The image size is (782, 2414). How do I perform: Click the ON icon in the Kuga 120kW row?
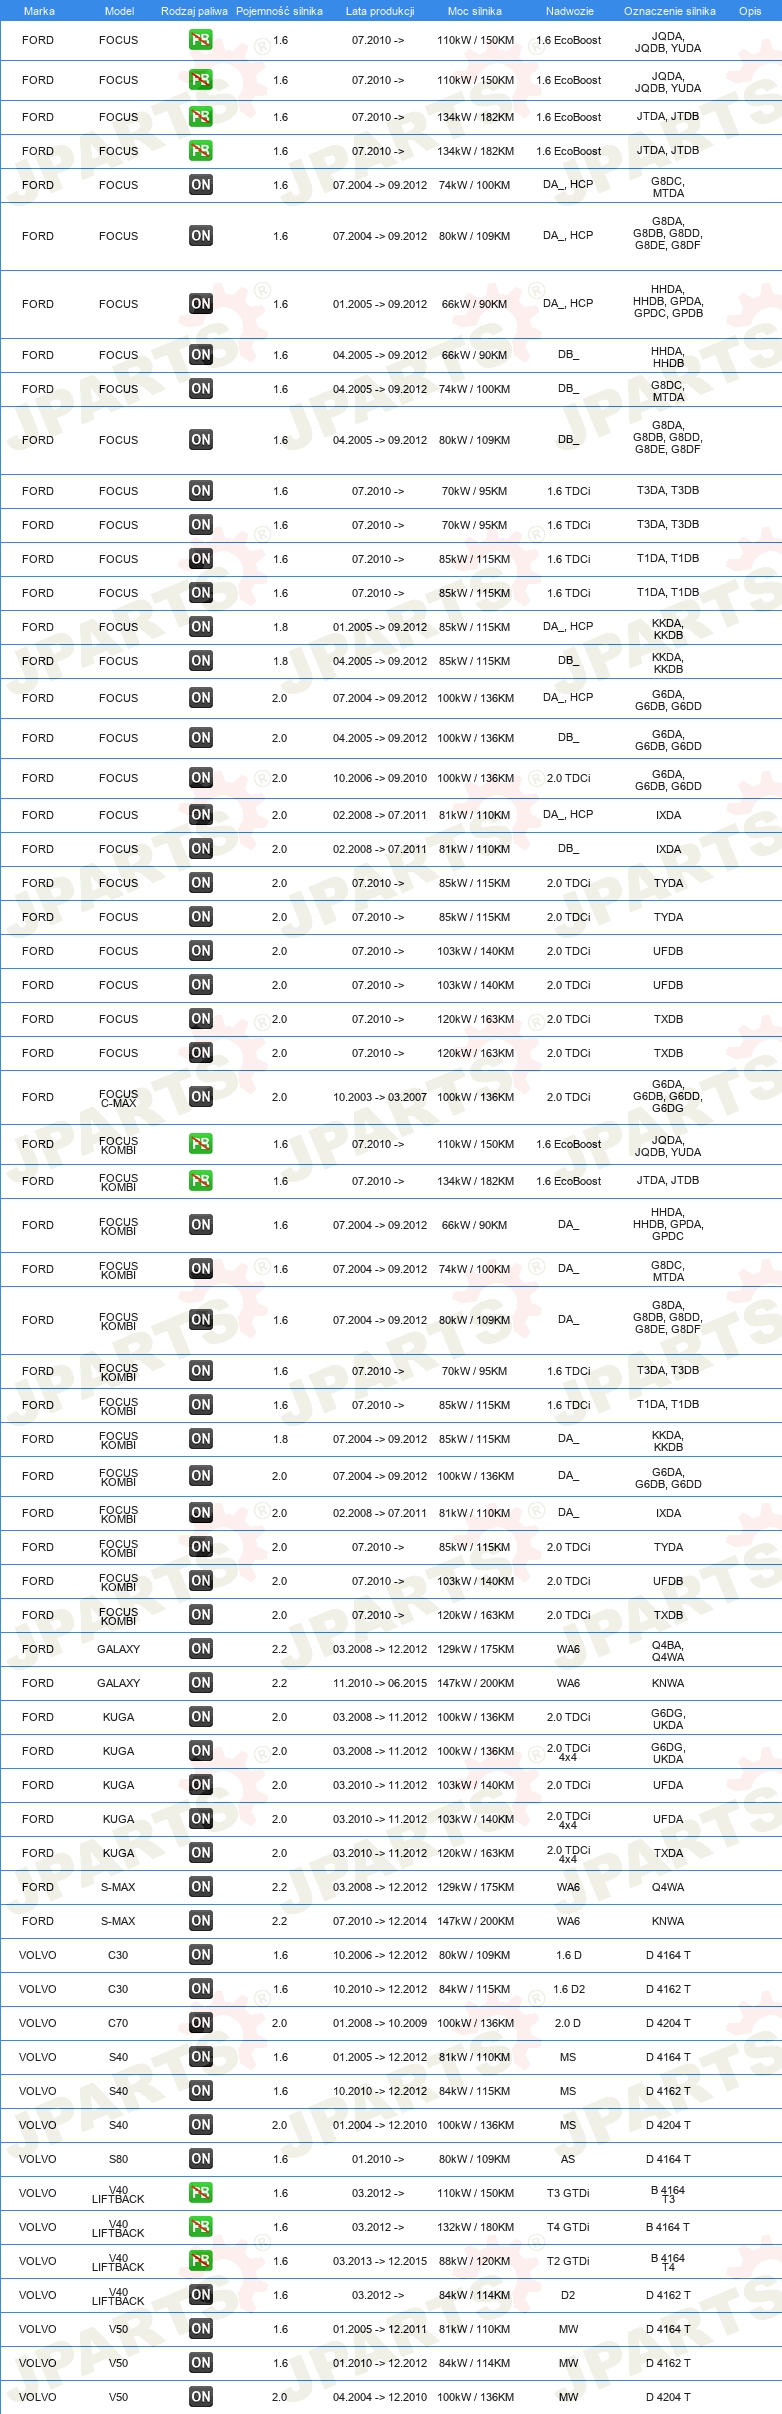(200, 1853)
